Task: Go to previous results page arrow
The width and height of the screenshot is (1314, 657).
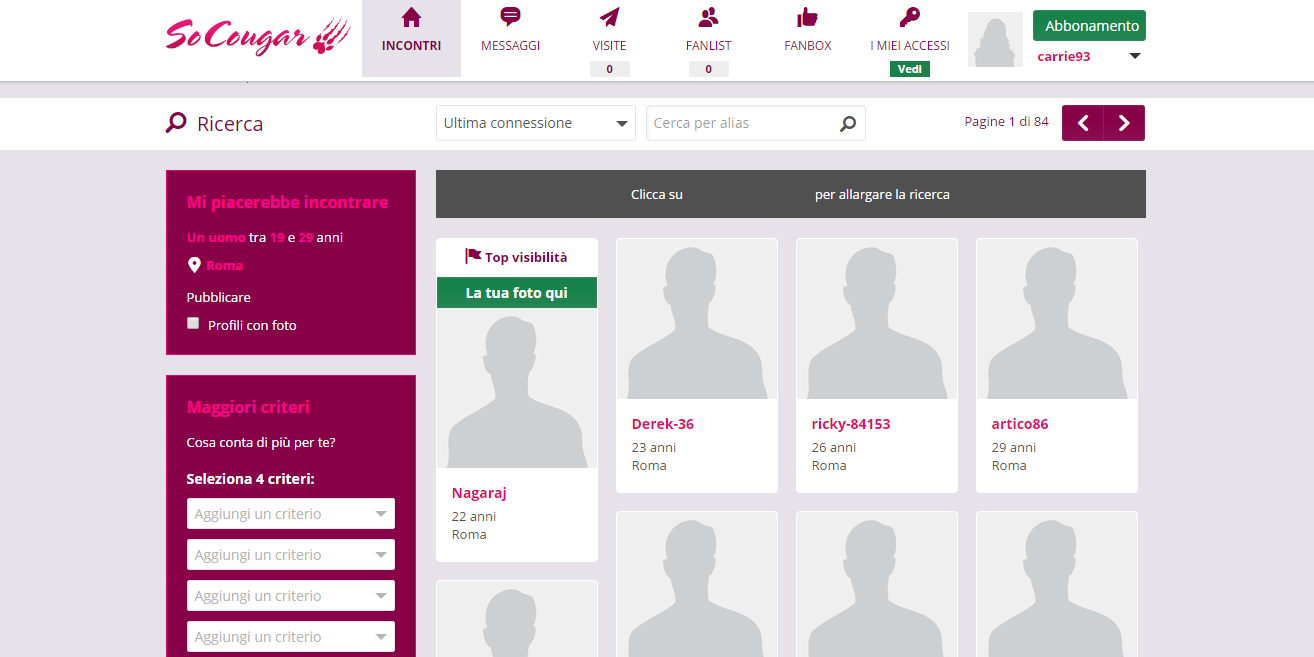Action: (1083, 123)
